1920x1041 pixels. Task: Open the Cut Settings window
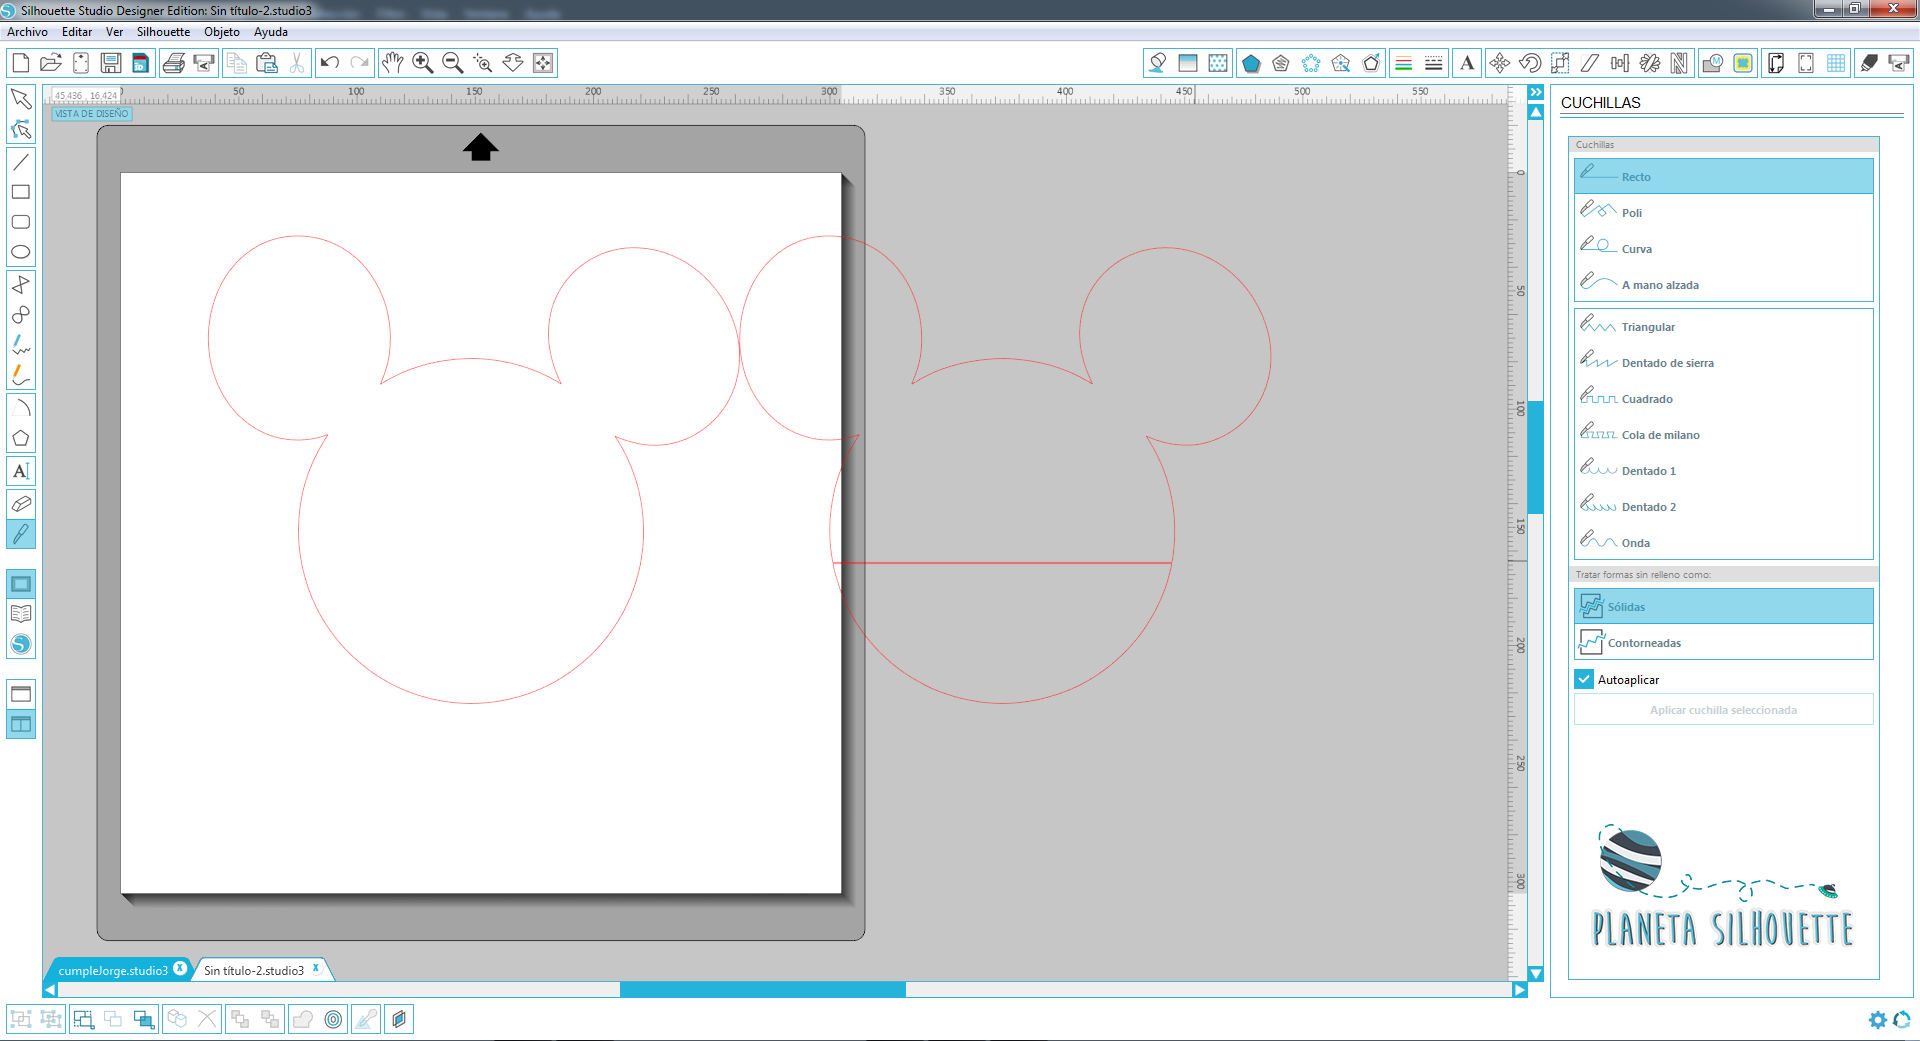click(x=1869, y=63)
